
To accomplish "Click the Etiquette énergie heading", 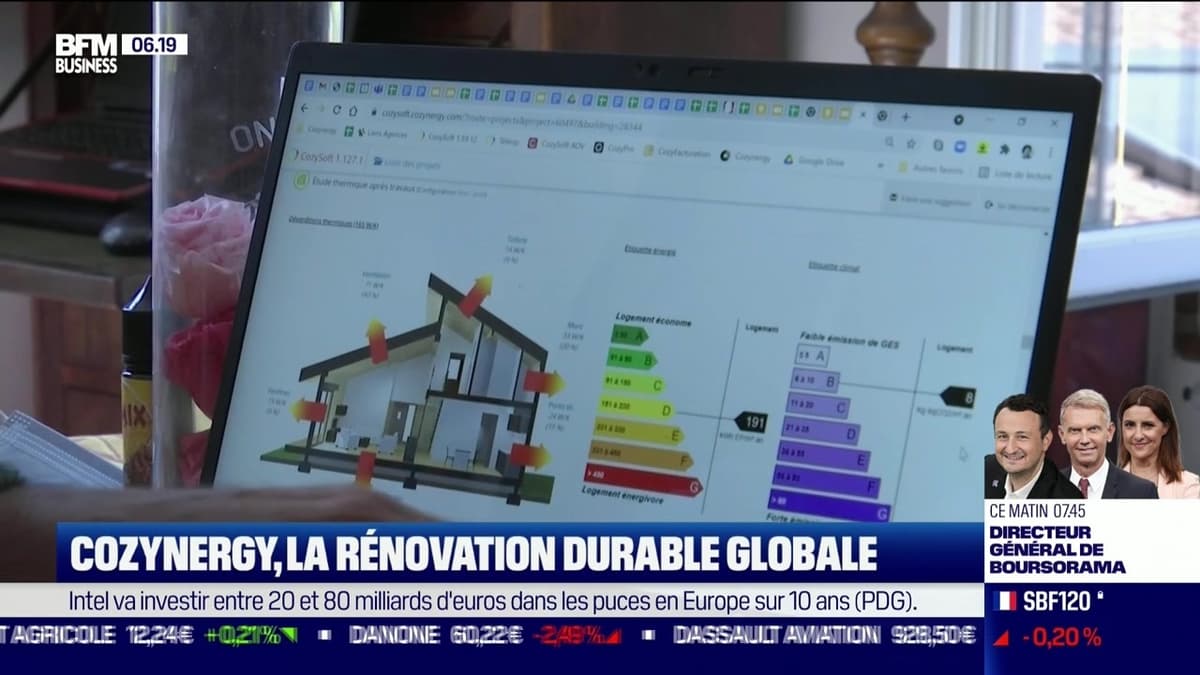I will [x=650, y=251].
